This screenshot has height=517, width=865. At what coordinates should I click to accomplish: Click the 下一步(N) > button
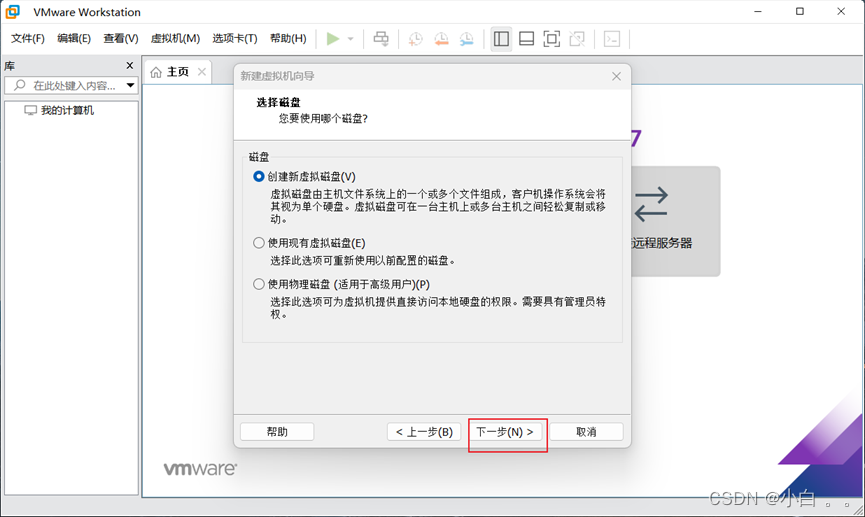coord(505,431)
